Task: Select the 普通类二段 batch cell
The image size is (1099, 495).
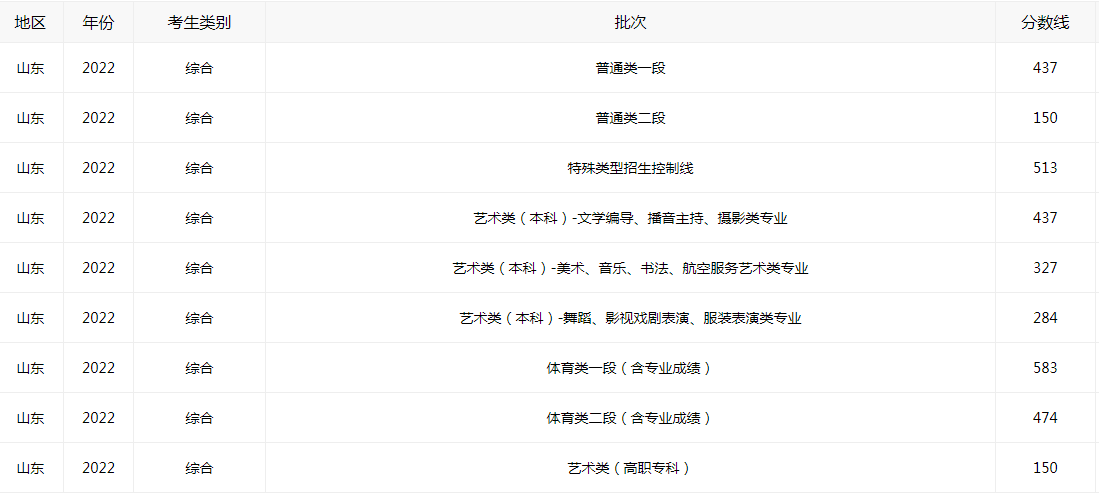Action: tap(630, 118)
